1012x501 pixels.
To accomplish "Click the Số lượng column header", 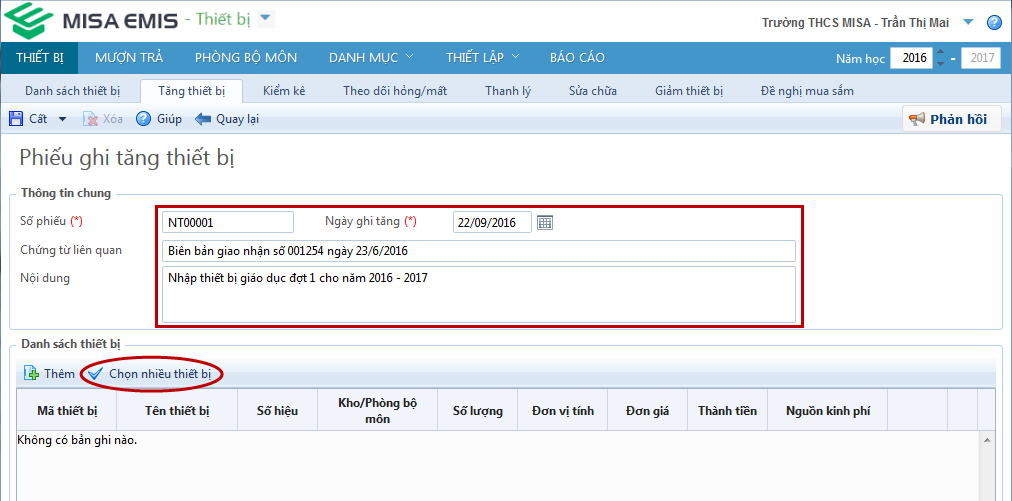I will coord(478,410).
